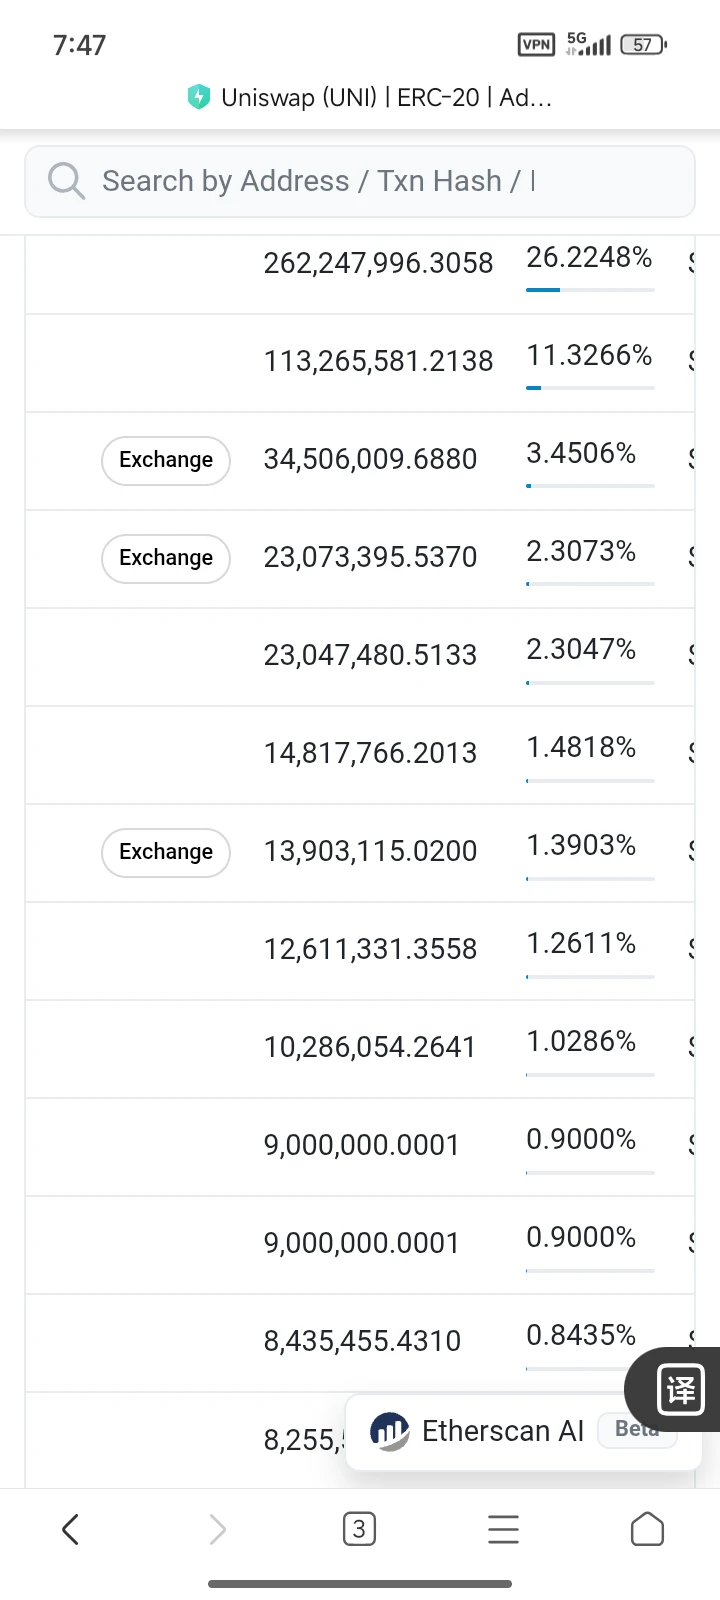This screenshot has width=720, height=1600.
Task: Select the quantity 113,265,581.2138
Action: [378, 361]
